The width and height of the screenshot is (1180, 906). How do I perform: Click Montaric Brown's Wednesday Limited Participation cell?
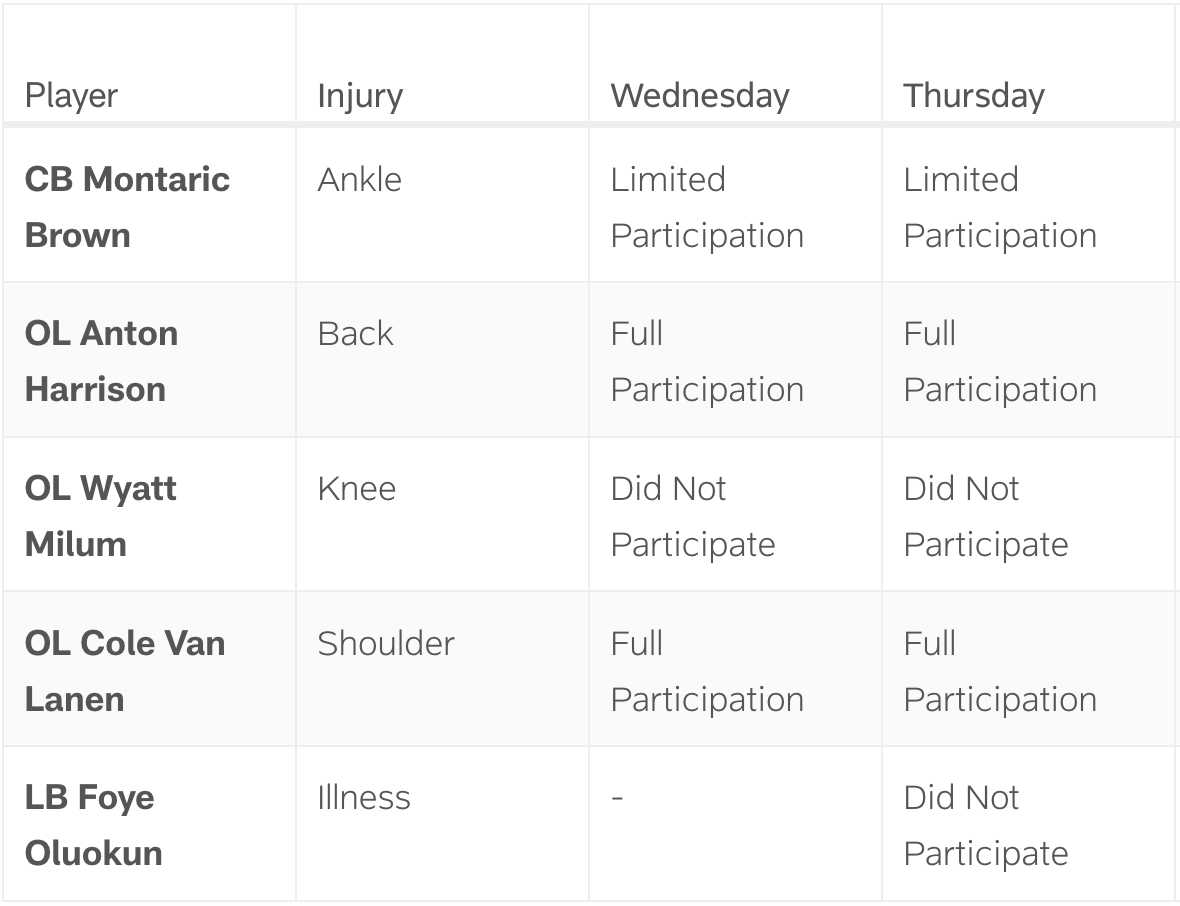pyautogui.click(x=707, y=207)
